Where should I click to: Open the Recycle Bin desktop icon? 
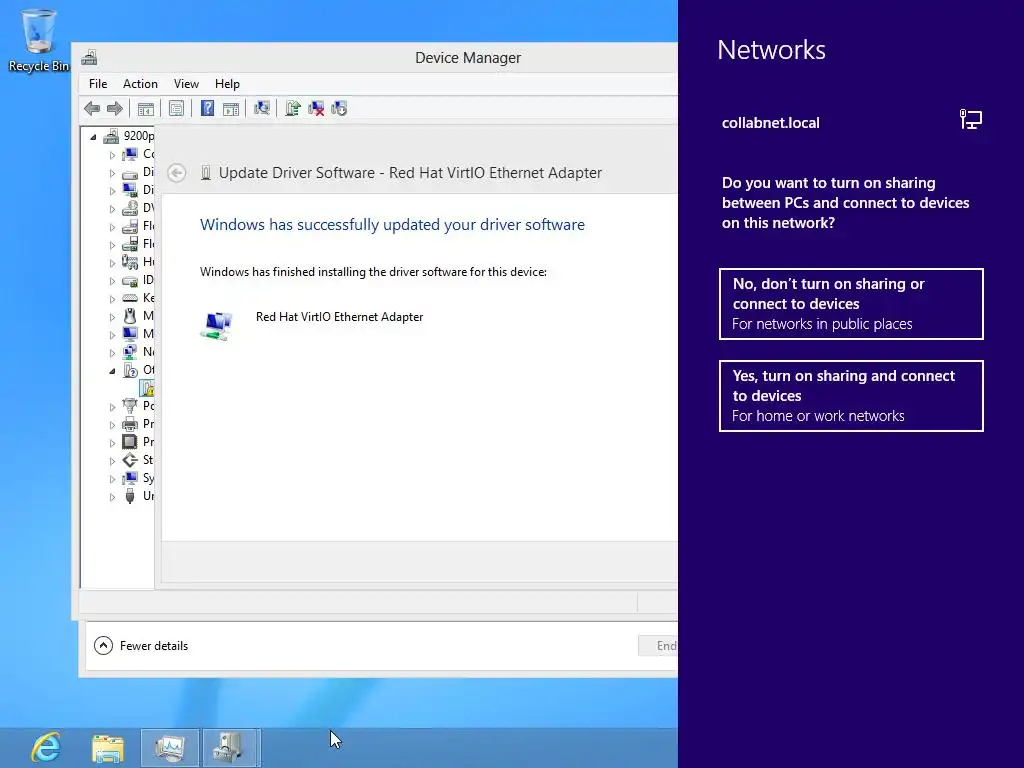[39, 40]
